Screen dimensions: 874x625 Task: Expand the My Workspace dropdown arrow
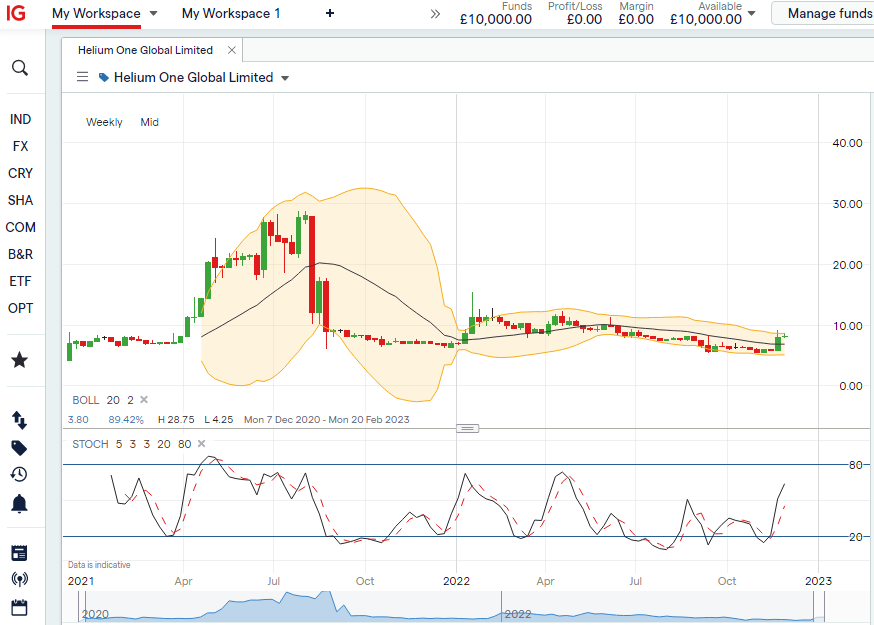pyautogui.click(x=153, y=14)
